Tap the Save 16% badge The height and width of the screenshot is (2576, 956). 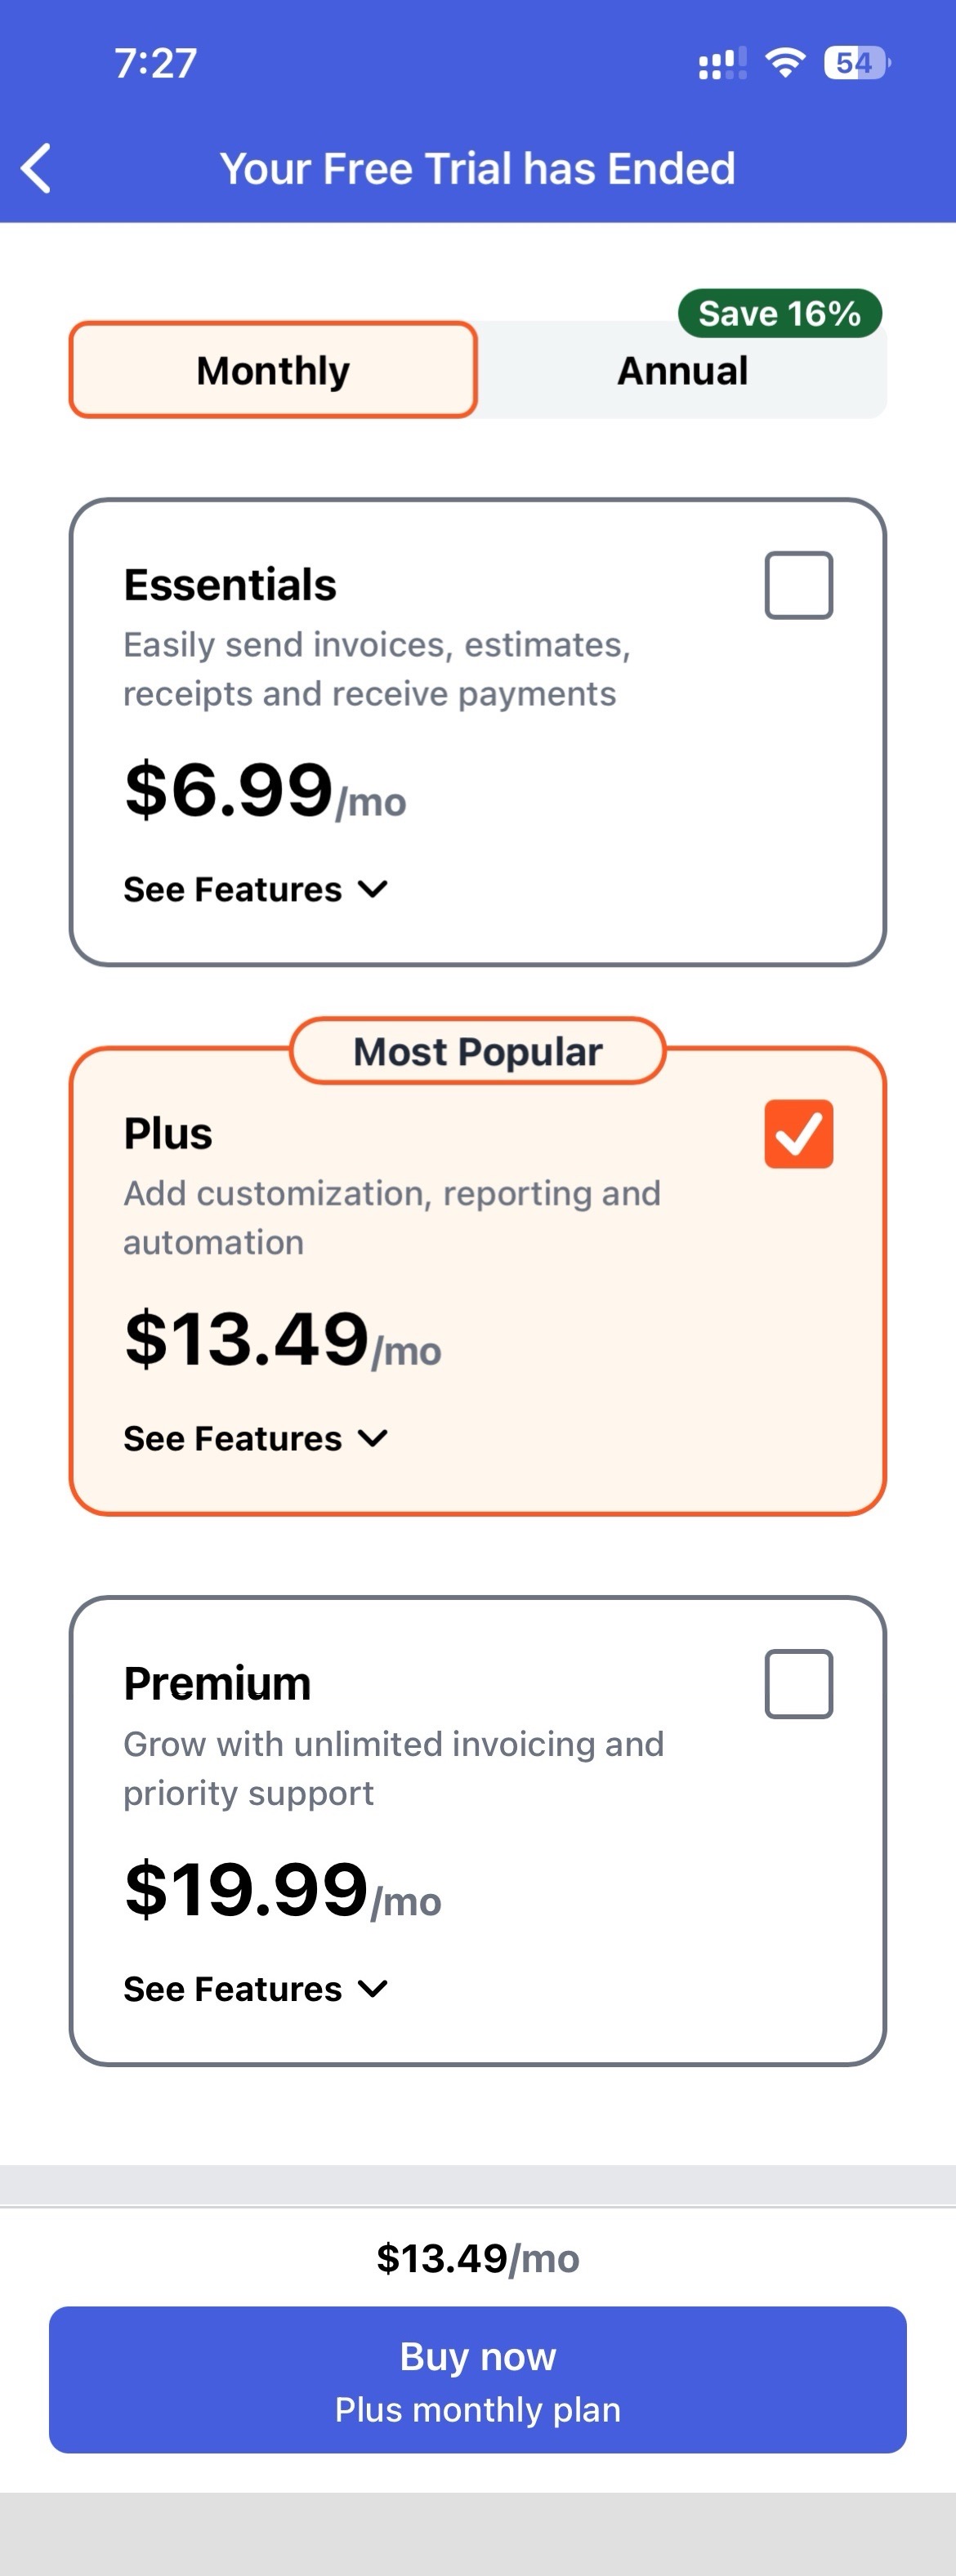(x=779, y=314)
